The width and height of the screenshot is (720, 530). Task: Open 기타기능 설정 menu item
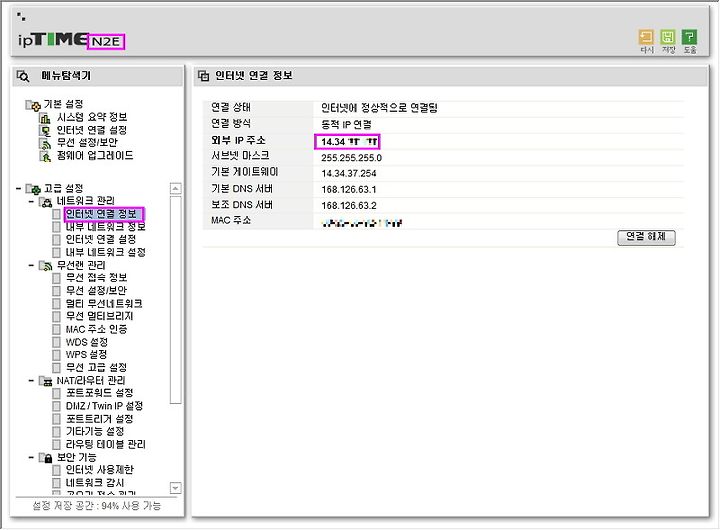point(95,432)
